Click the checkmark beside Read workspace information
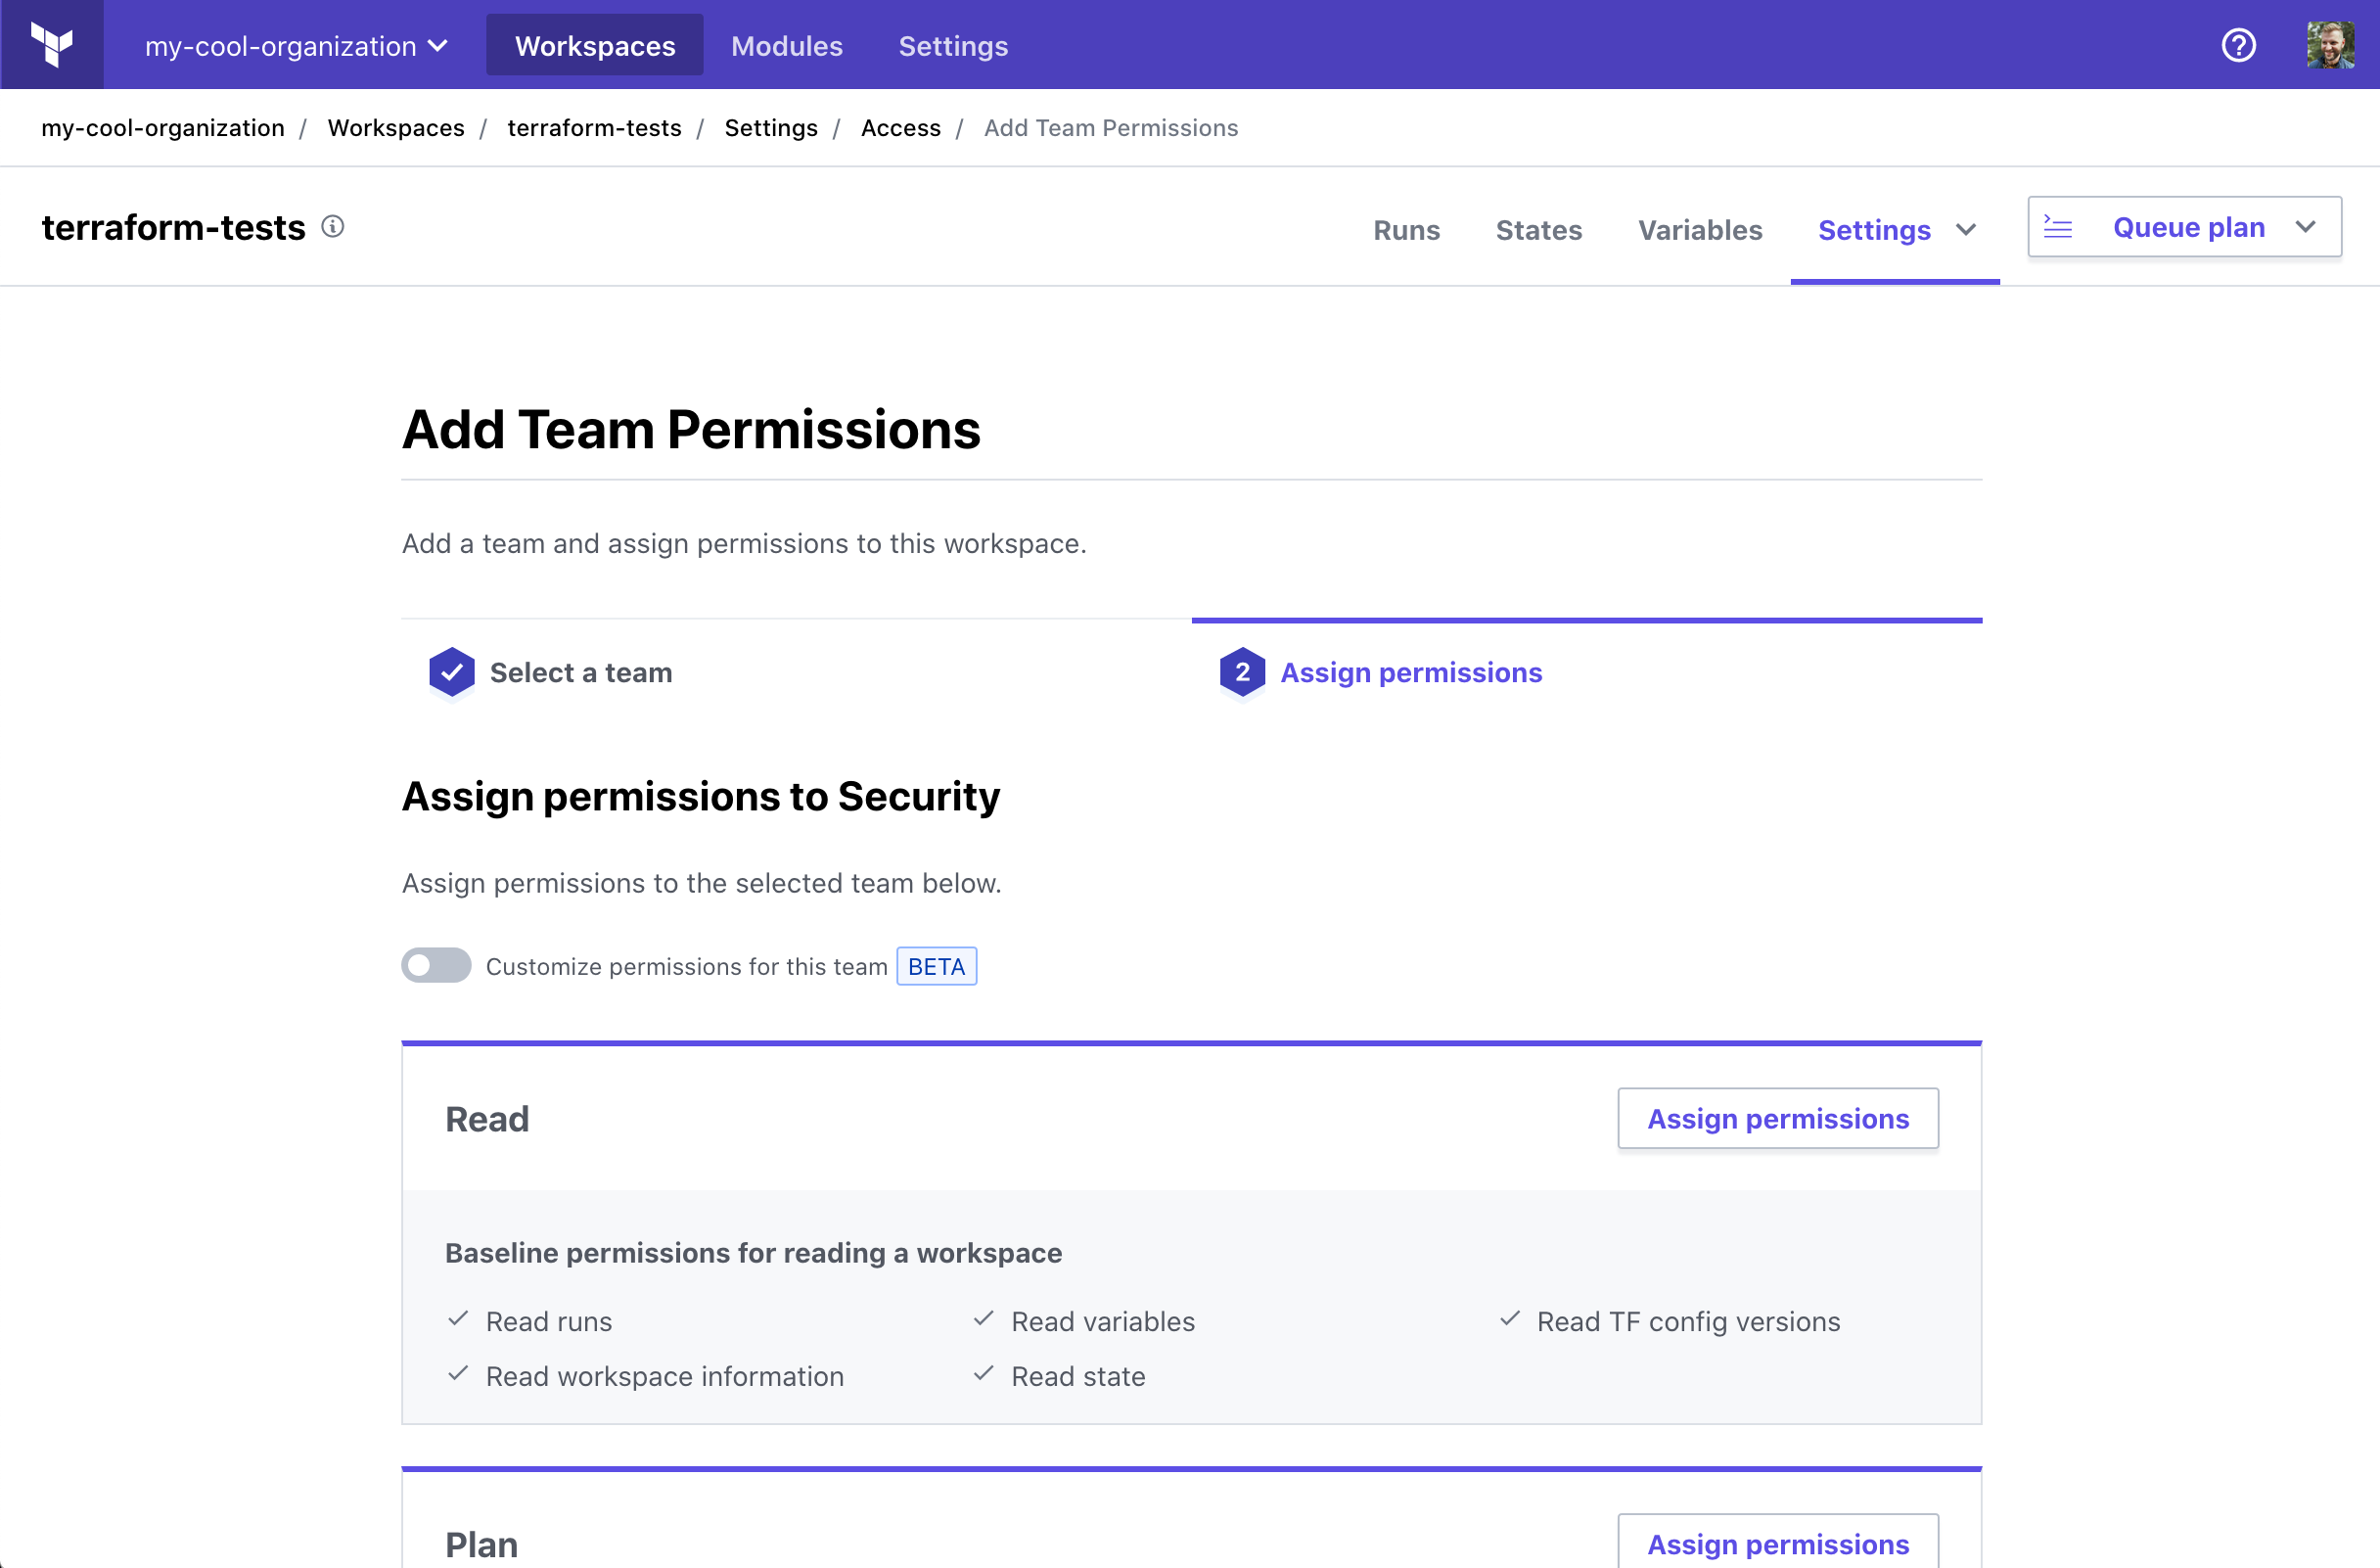Screen dimensions: 2380x1568 tap(458, 1374)
